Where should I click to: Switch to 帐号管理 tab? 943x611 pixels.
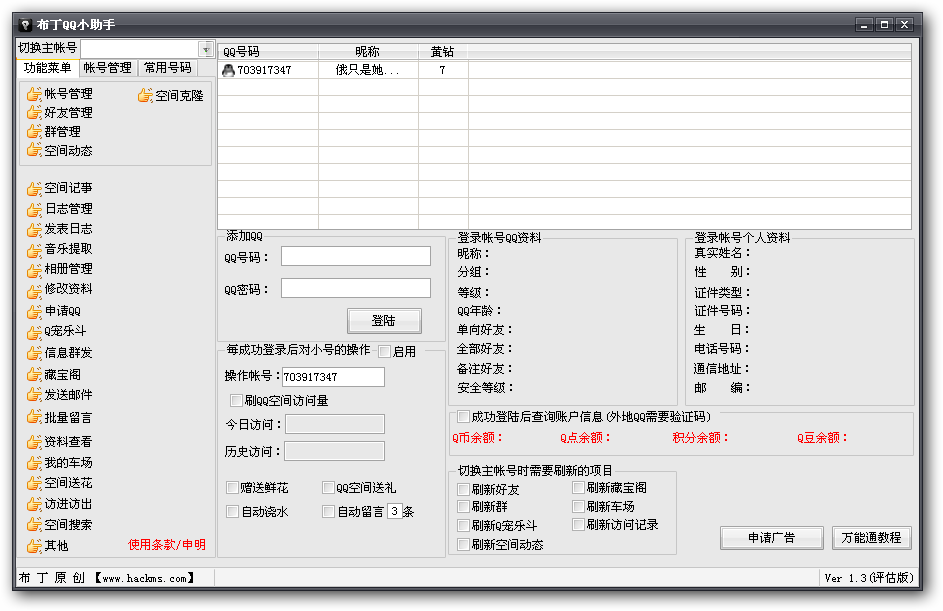coord(108,68)
